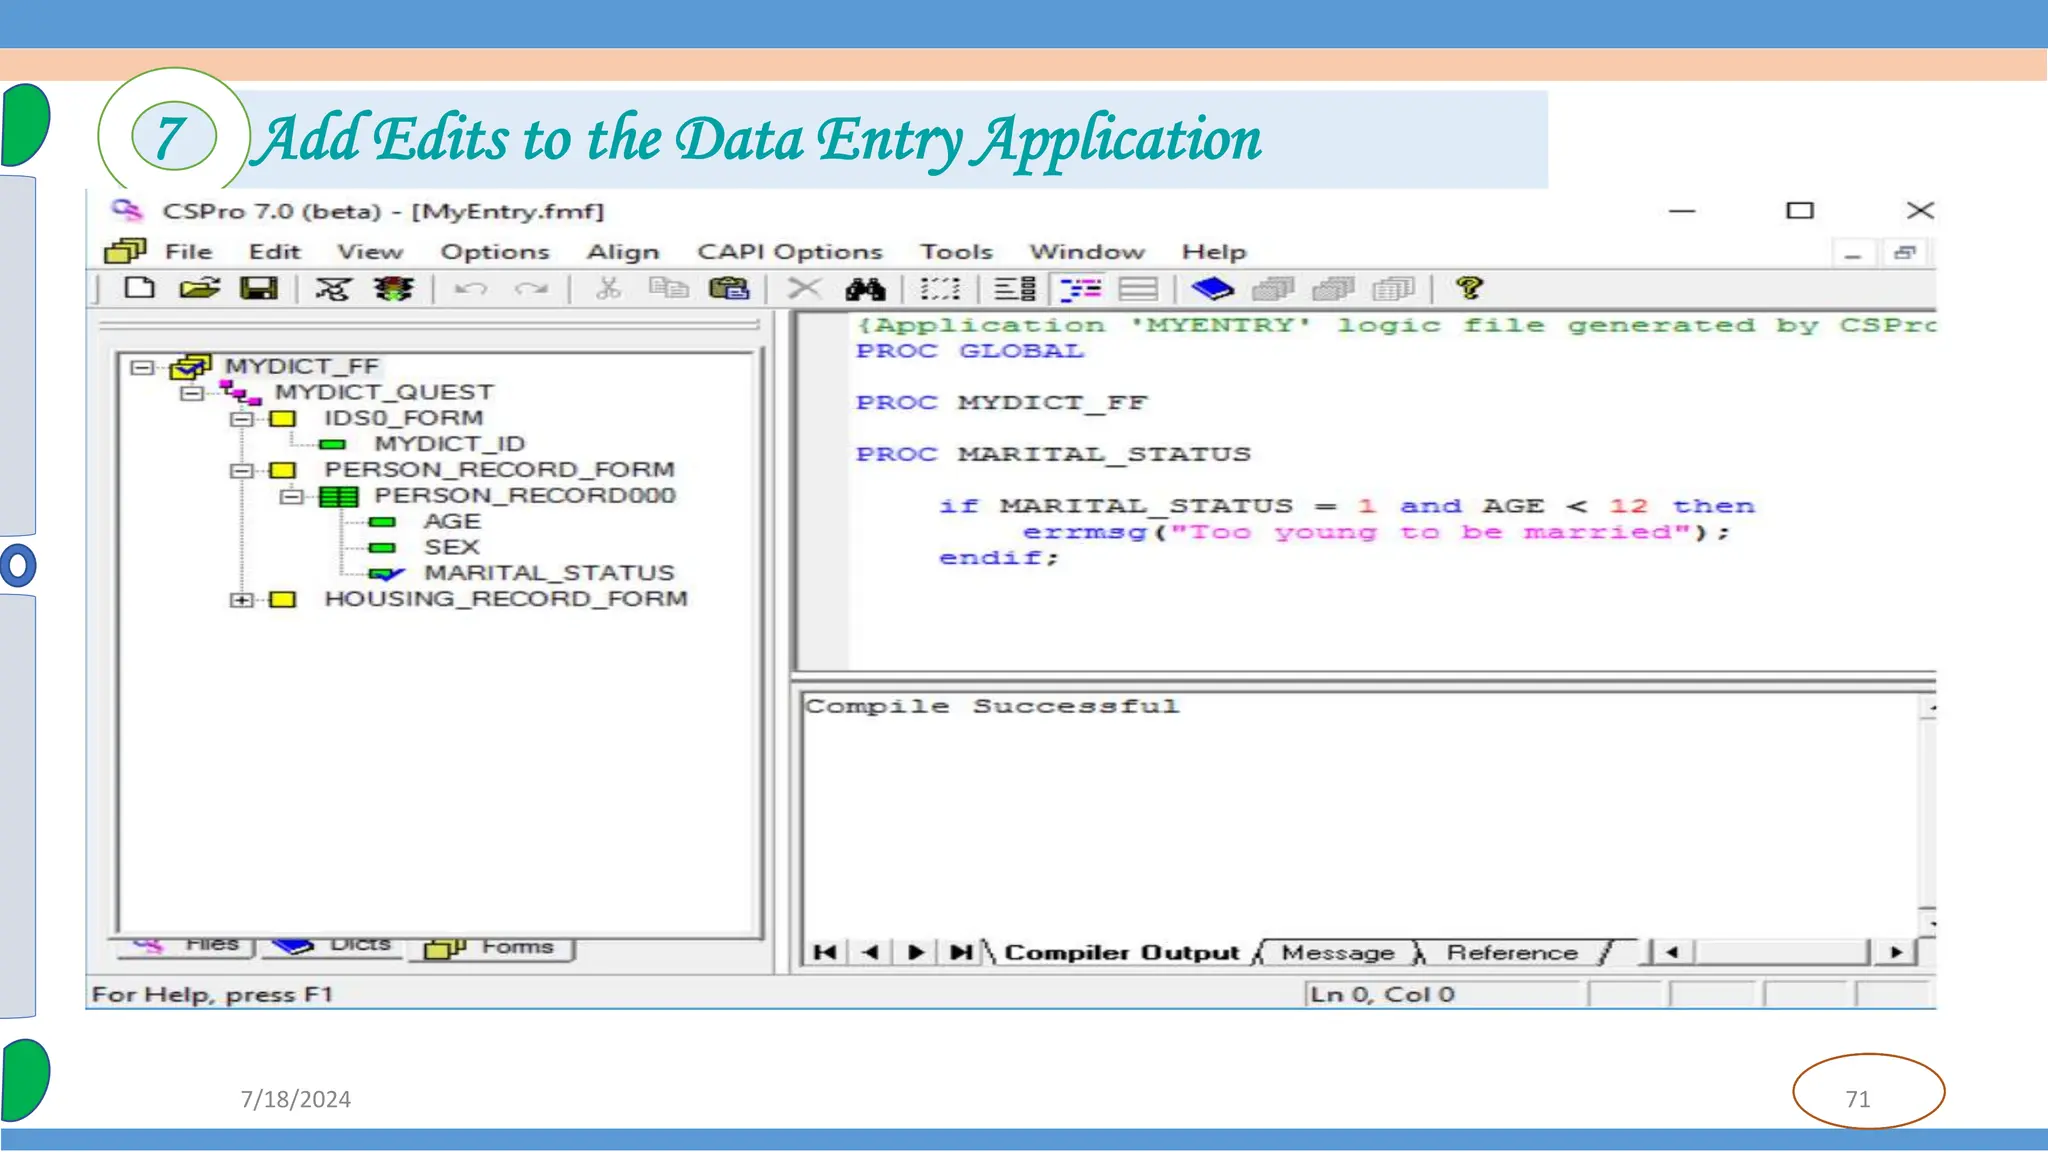Switch to the Reference tab
Screen dimensions: 2048x1152
tap(1512, 953)
